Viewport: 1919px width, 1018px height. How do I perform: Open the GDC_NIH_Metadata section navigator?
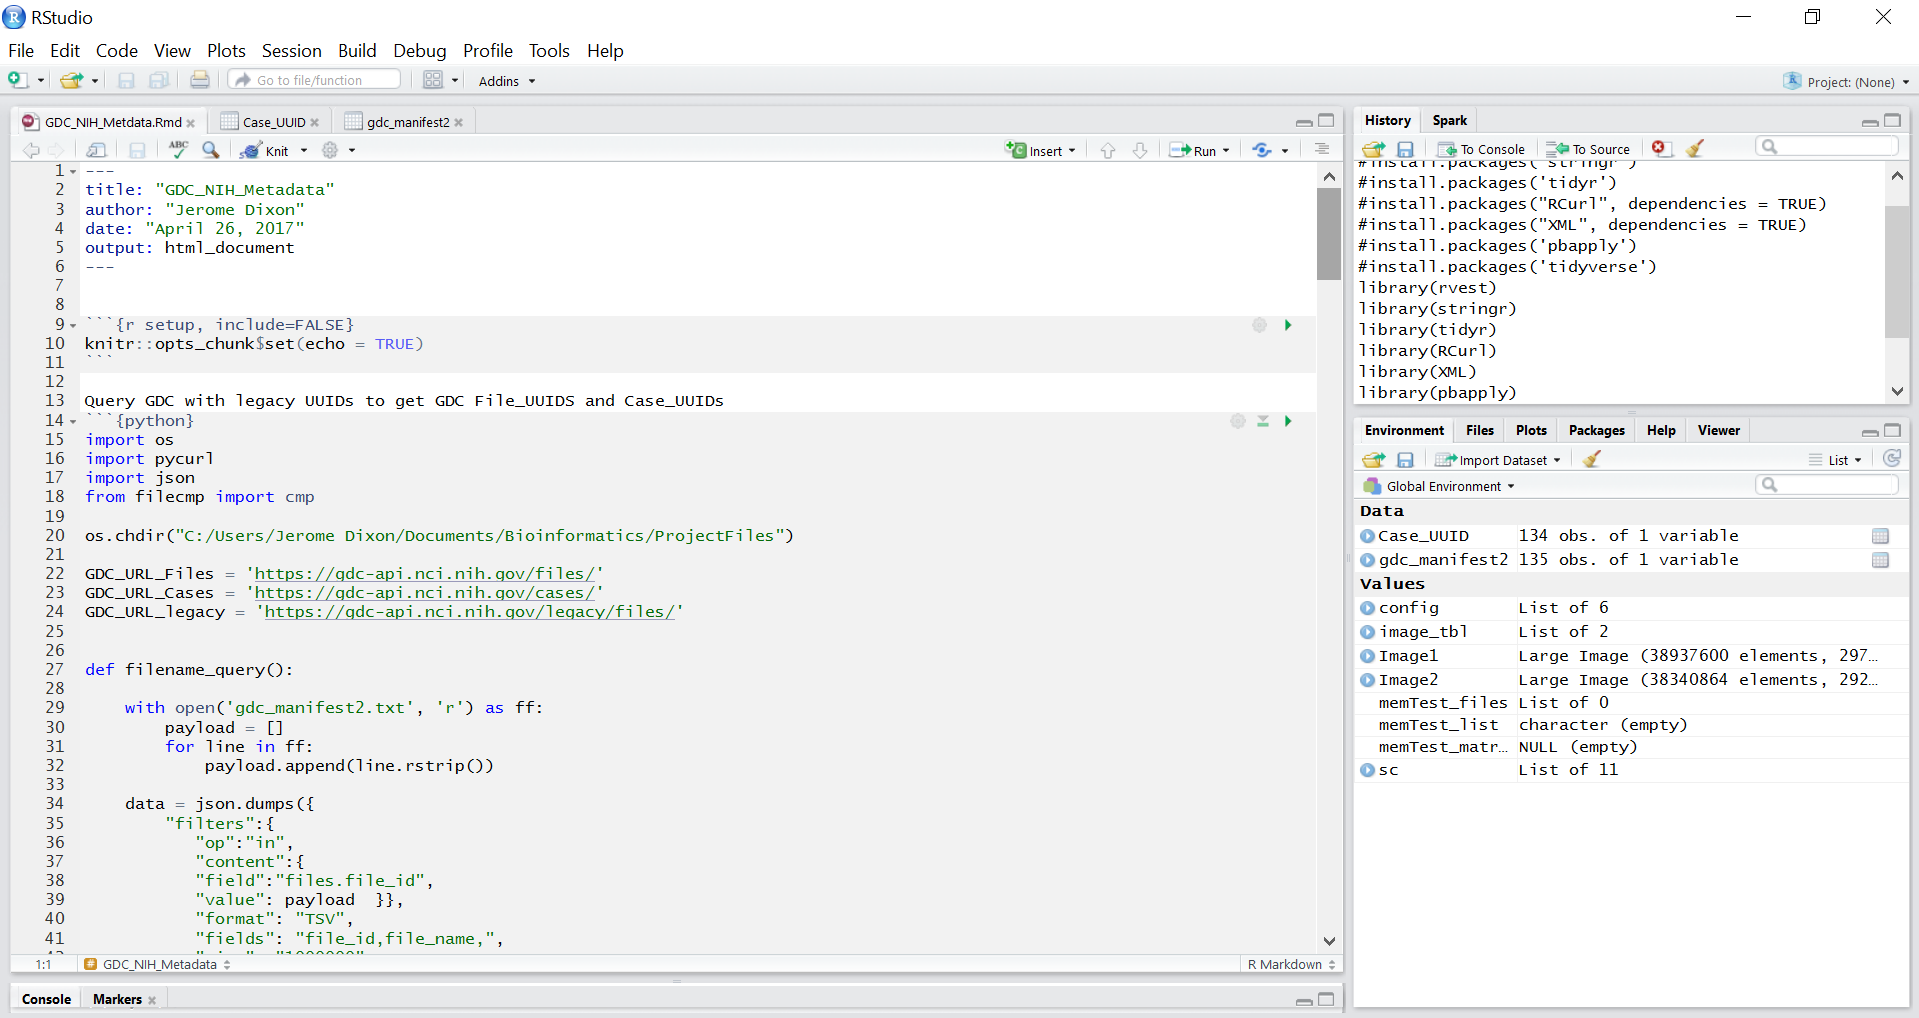(x=157, y=964)
